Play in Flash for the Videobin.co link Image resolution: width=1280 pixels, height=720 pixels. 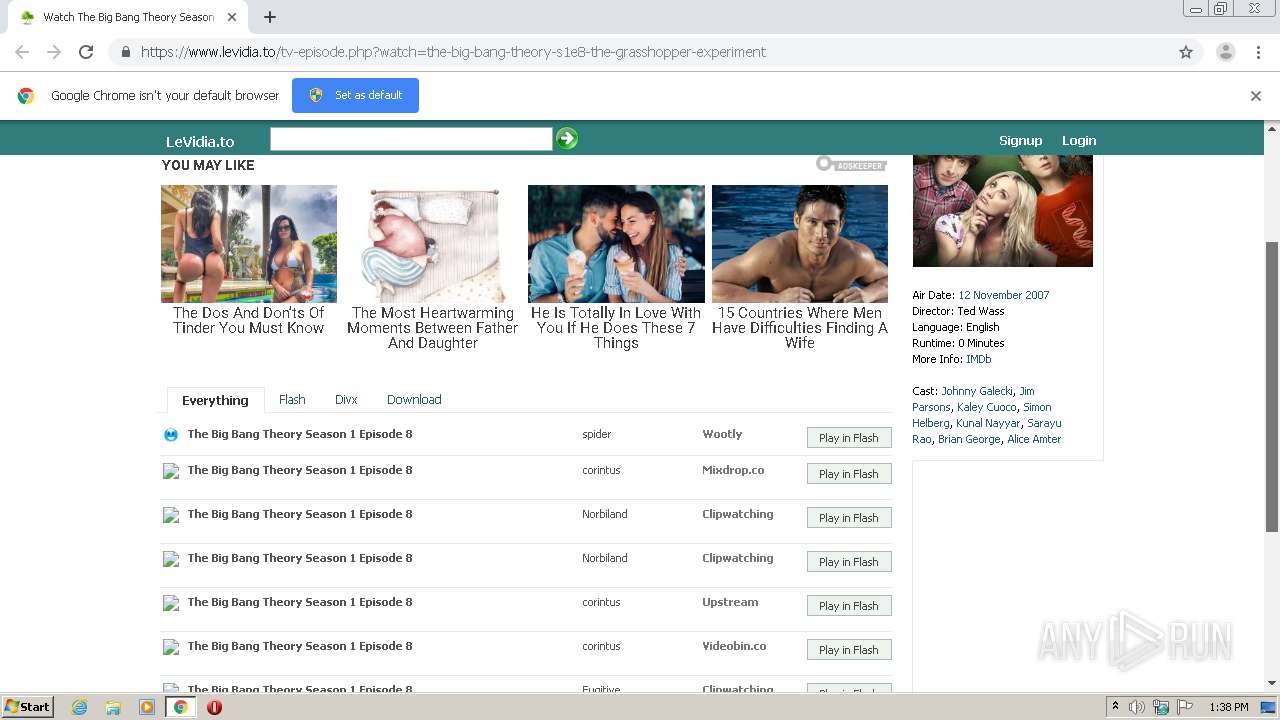point(849,650)
